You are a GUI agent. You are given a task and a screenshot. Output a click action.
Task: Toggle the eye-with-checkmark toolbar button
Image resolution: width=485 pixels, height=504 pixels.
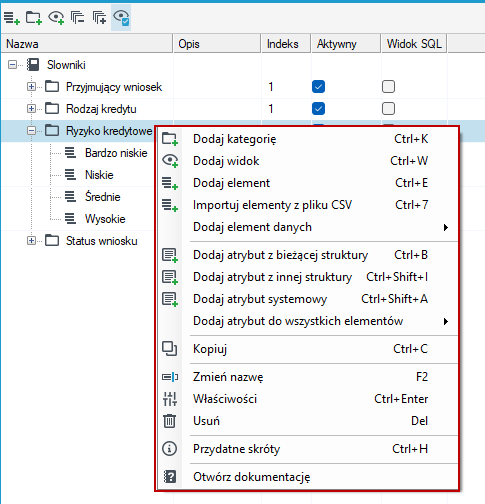coord(121,18)
